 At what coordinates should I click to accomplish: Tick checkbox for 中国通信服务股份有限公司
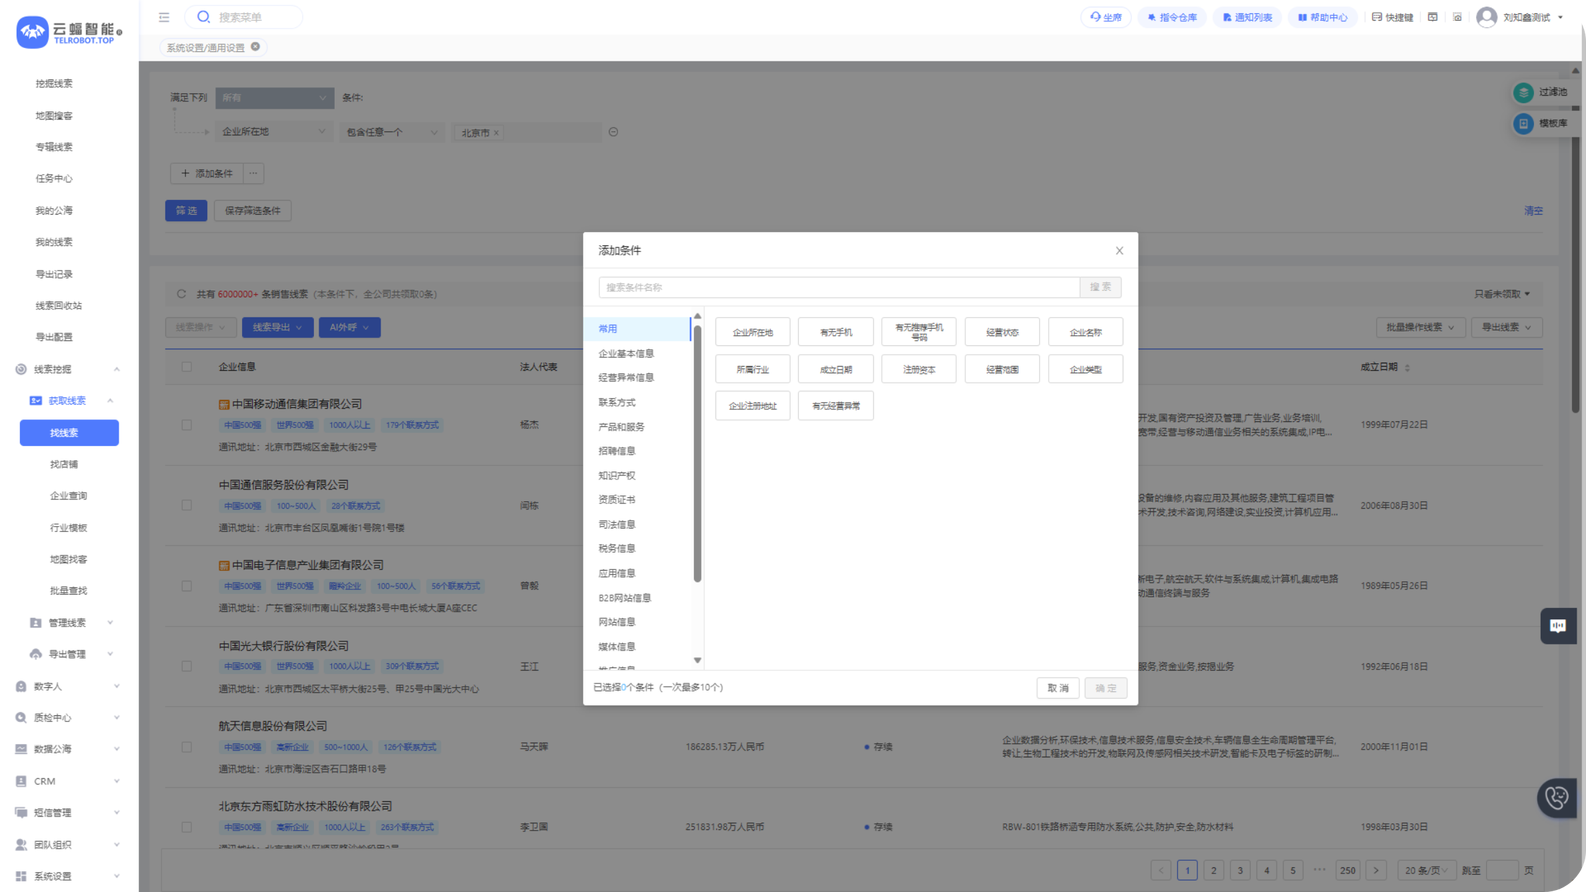point(187,506)
